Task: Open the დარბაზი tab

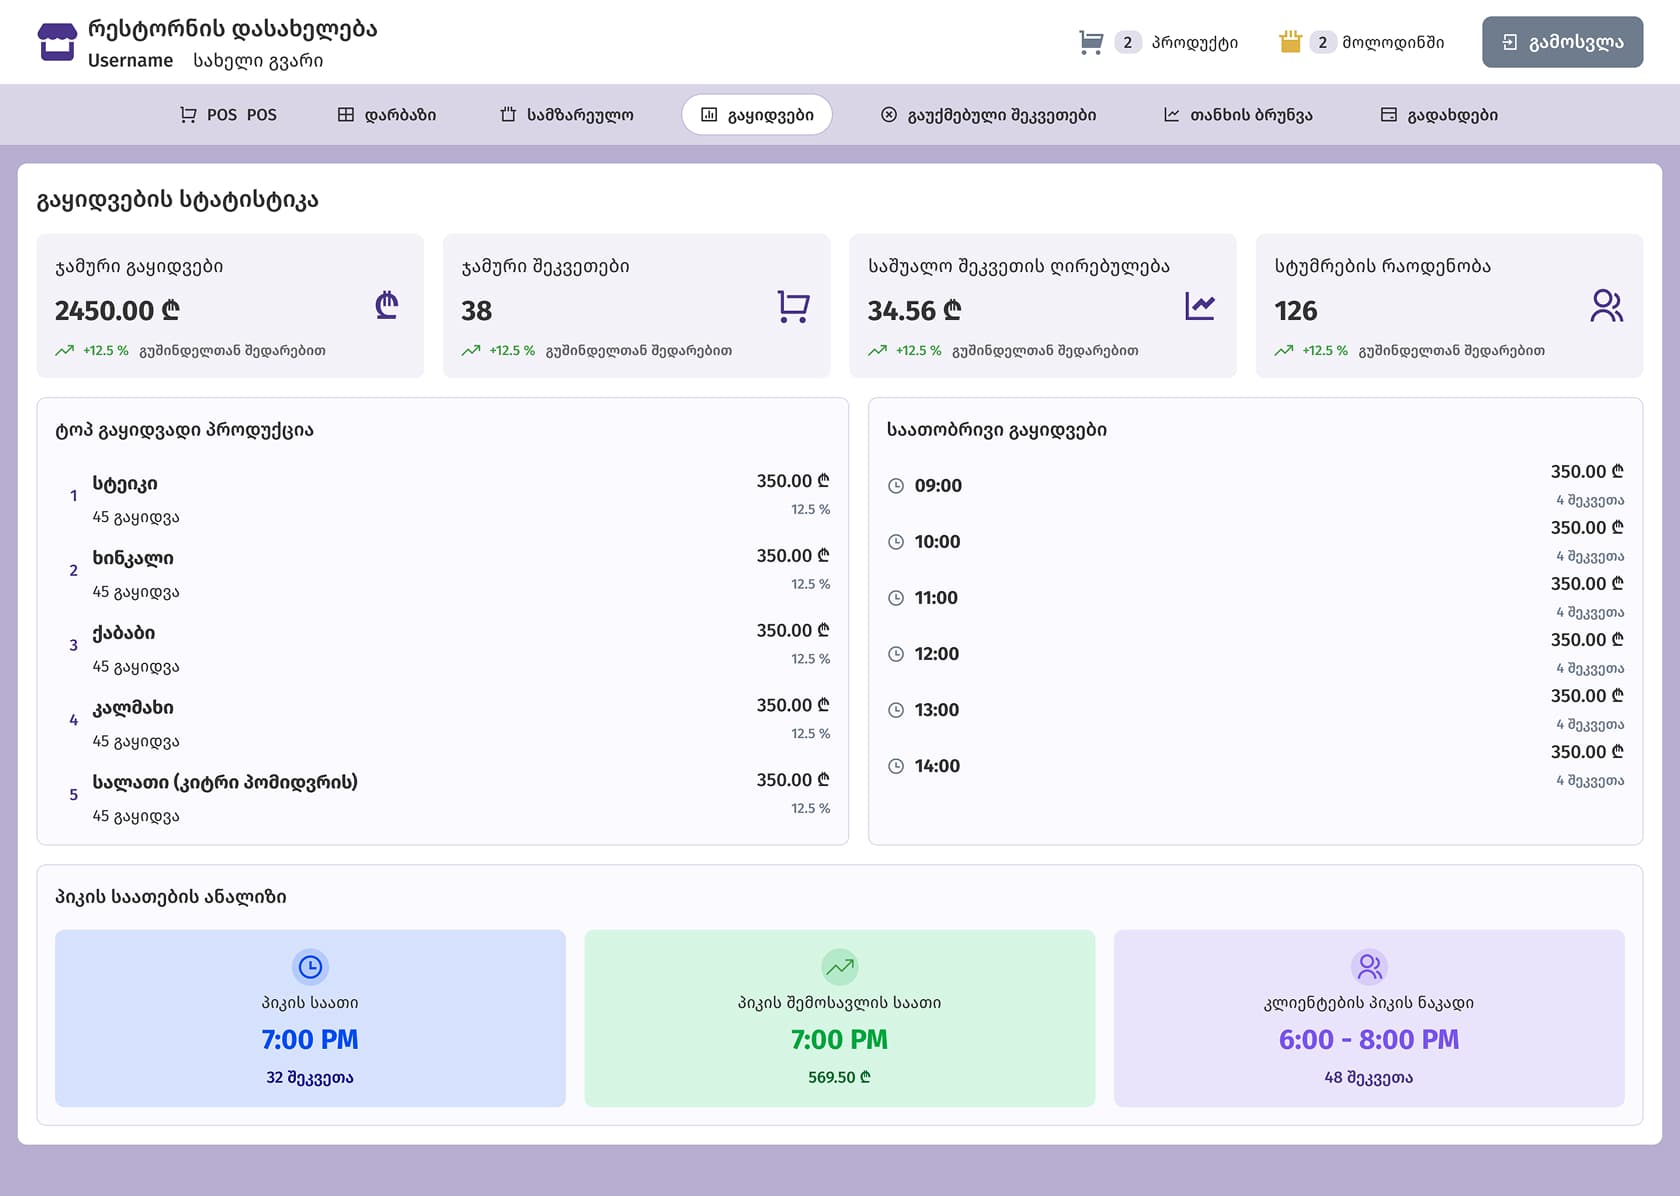Action: (x=387, y=115)
